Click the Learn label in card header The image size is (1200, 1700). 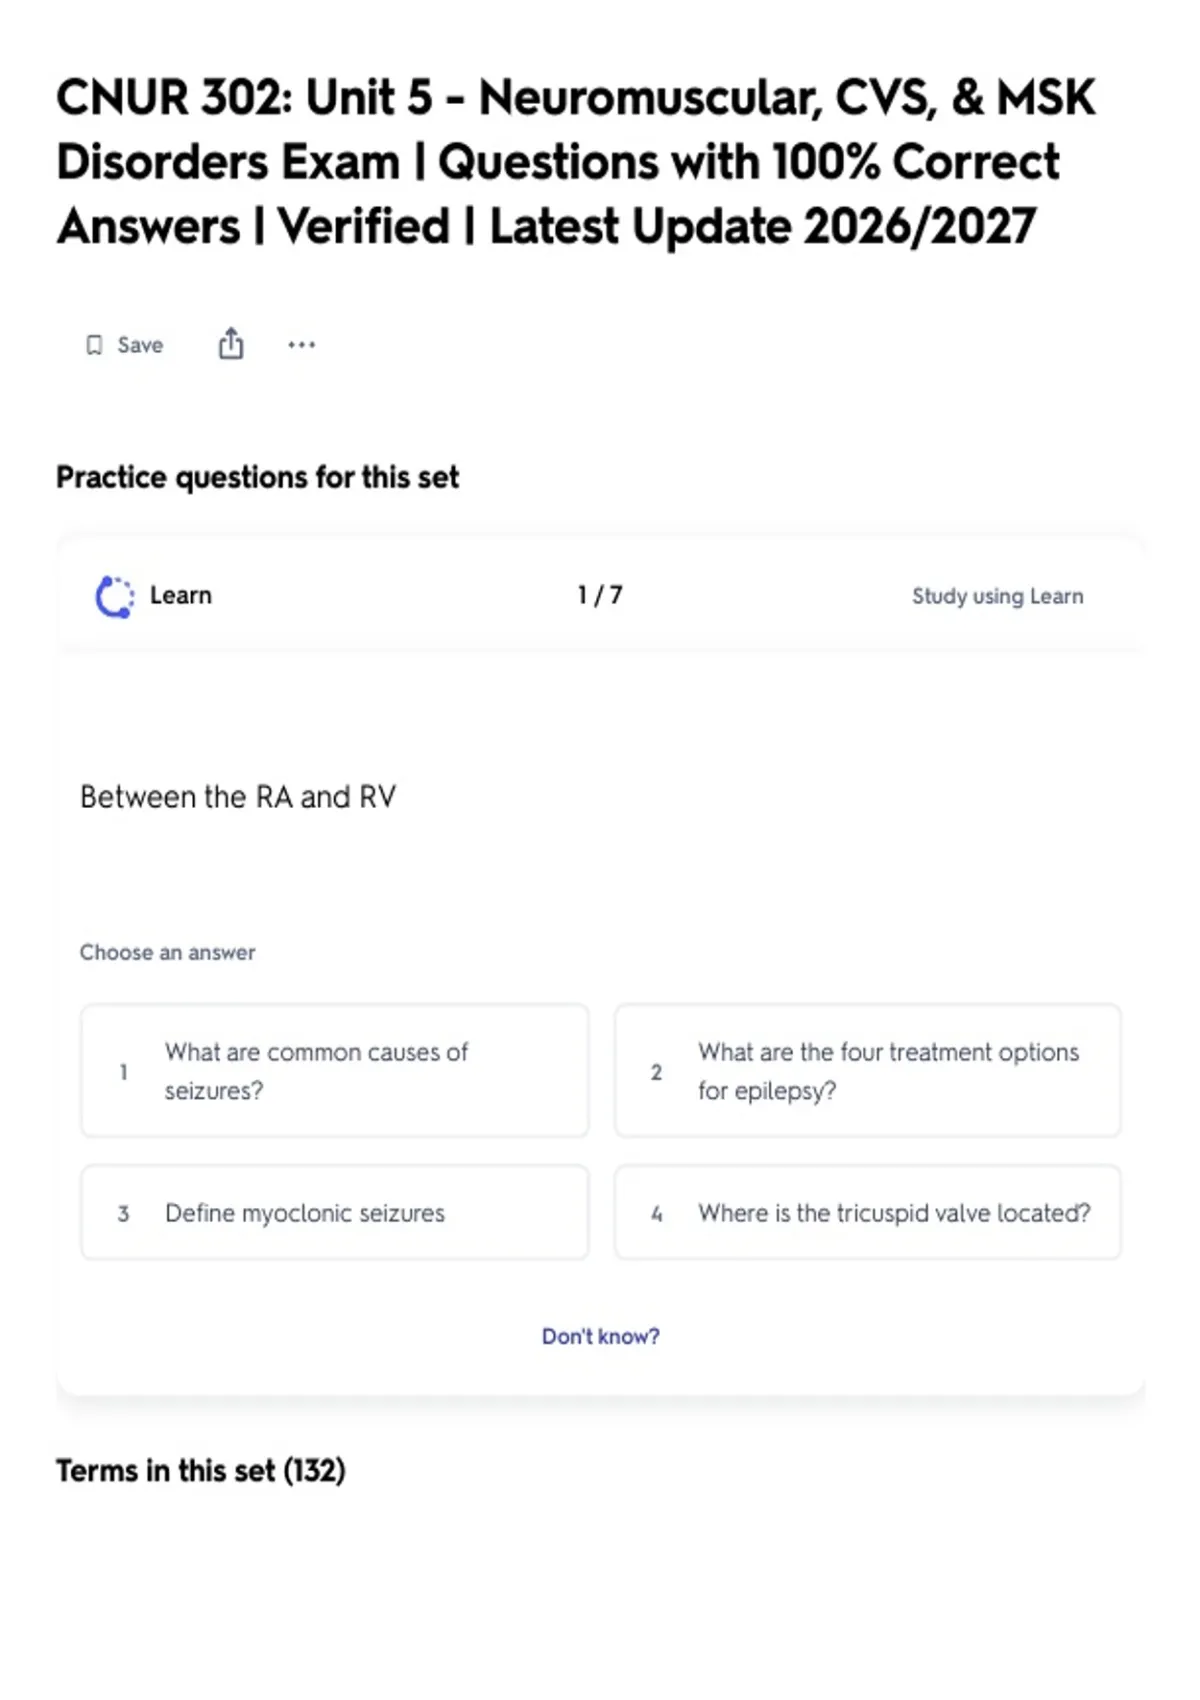181,595
